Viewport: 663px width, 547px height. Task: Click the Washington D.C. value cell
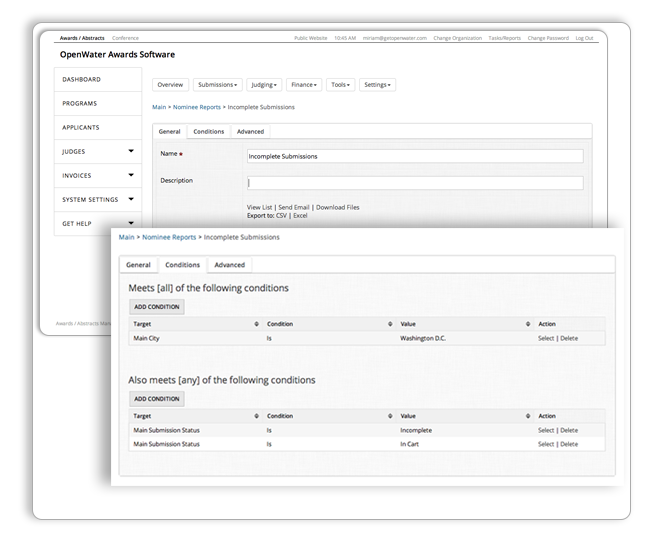tap(423, 338)
